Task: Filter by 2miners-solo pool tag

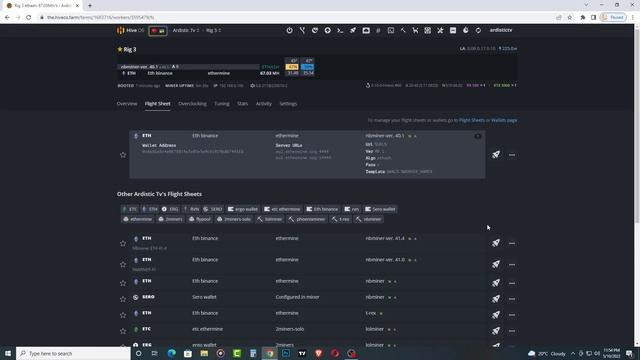Action: pos(234,219)
